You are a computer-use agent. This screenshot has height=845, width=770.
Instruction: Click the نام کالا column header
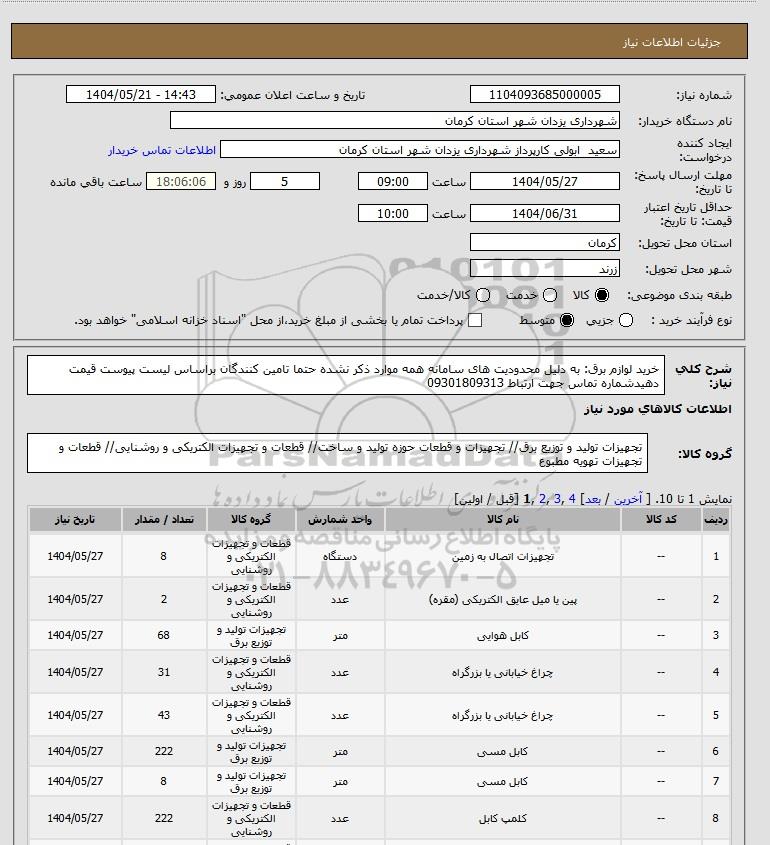(x=503, y=519)
